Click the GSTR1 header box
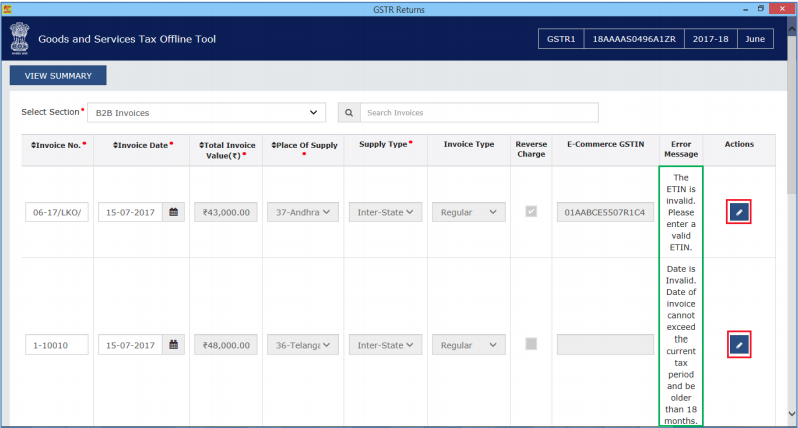This screenshot has height=428, width=798. click(x=561, y=39)
